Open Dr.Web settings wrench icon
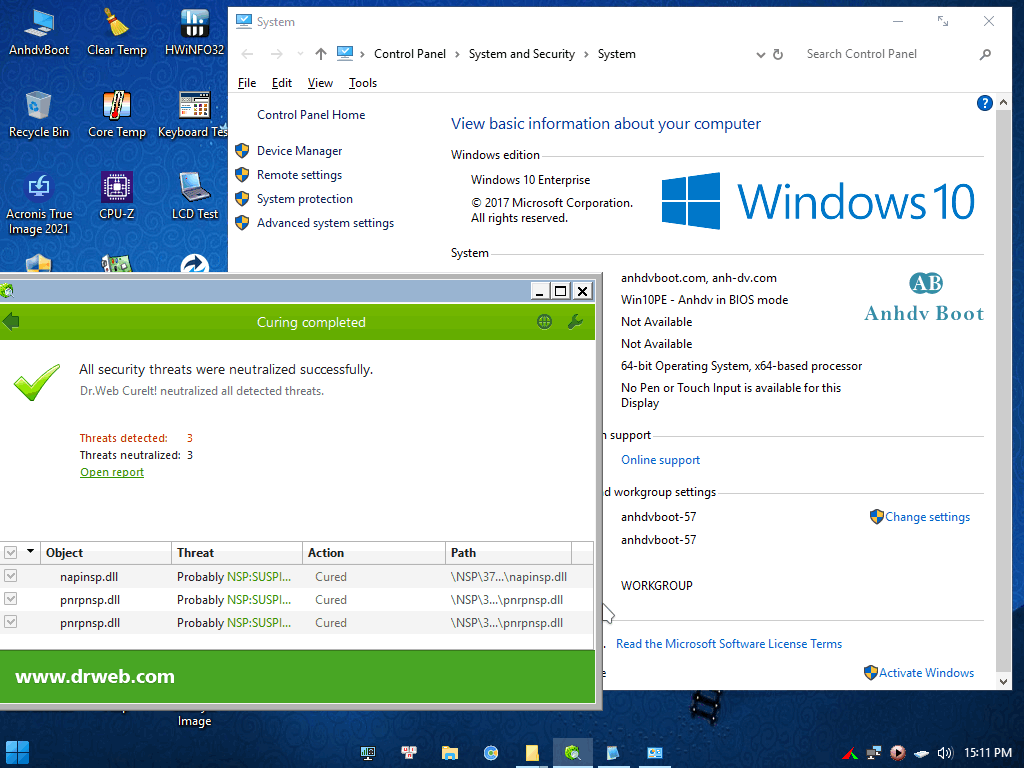 coord(575,321)
